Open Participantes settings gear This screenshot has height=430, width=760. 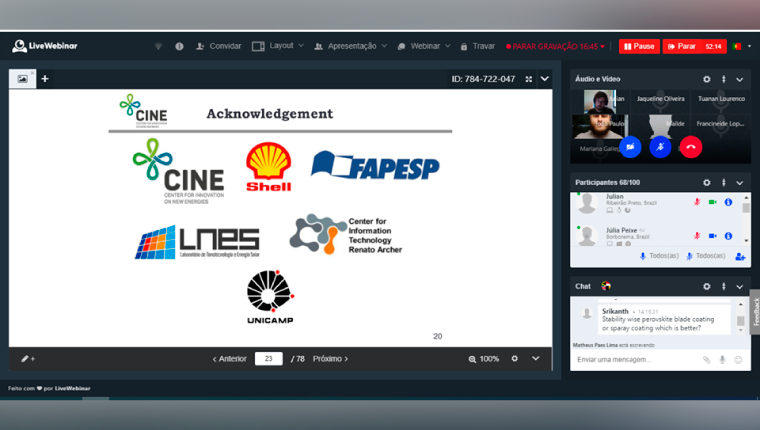(707, 182)
